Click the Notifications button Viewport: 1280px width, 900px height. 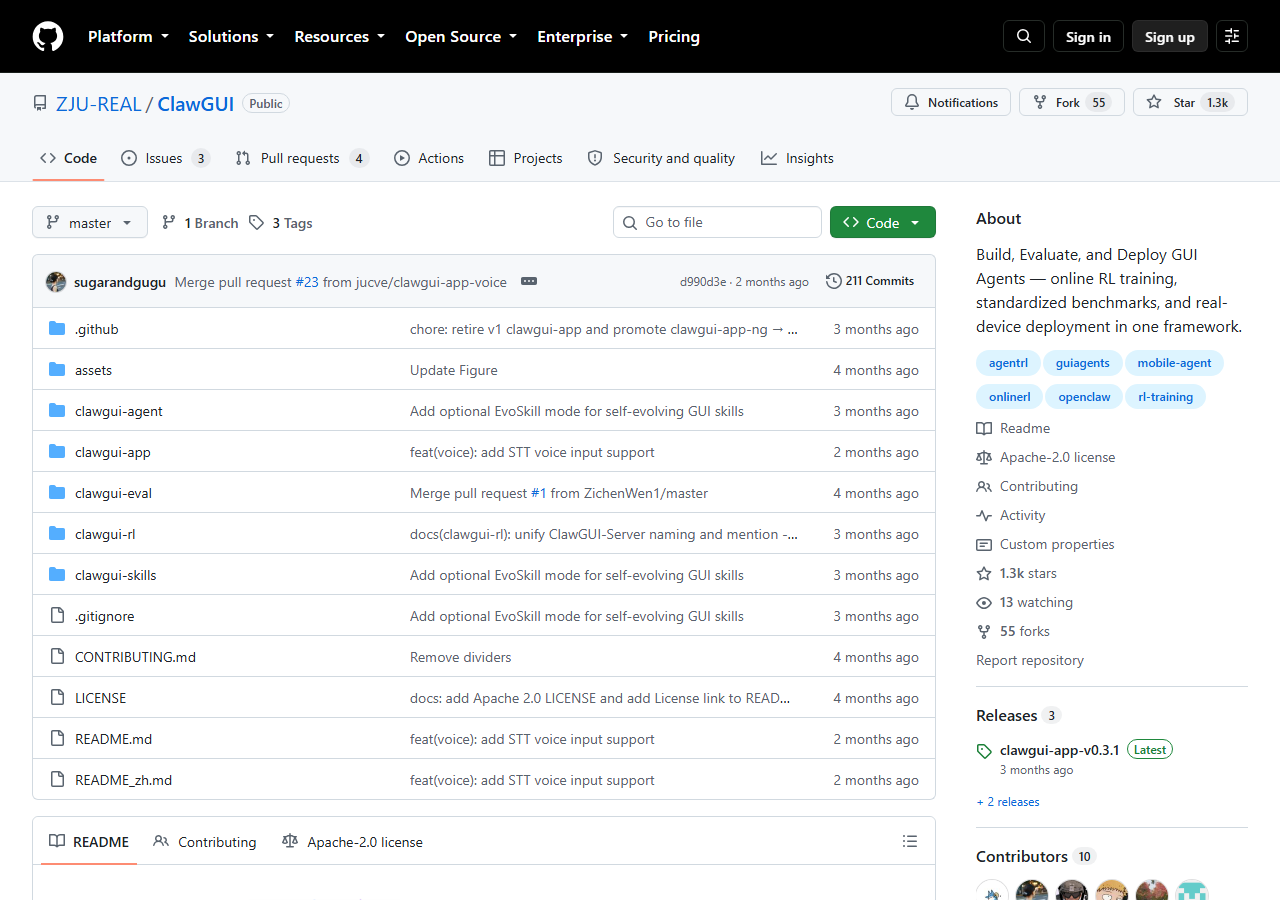coord(951,102)
